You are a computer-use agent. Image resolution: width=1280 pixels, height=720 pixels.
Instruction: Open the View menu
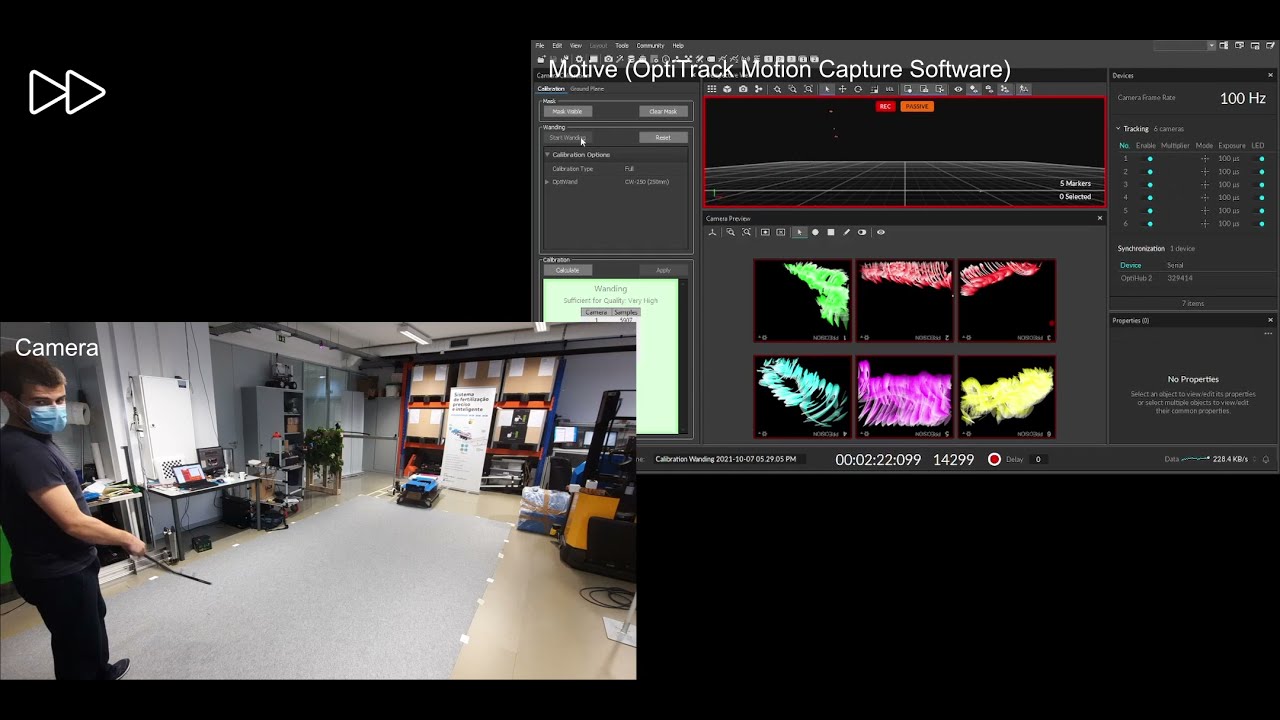coord(576,46)
